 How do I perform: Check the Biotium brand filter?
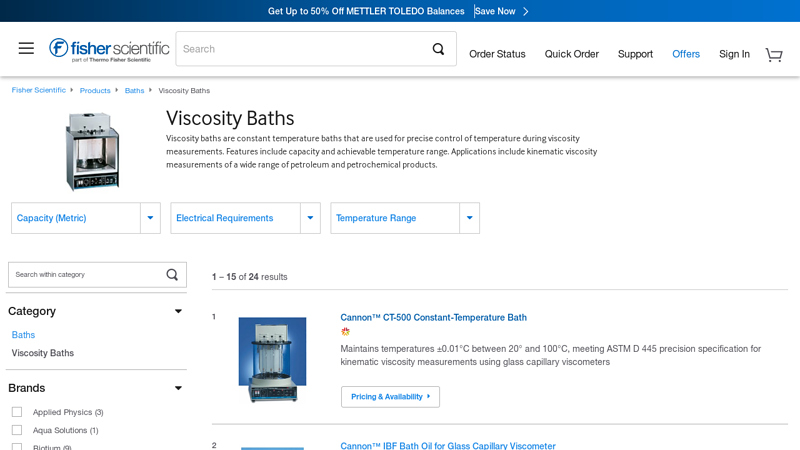[17, 447]
